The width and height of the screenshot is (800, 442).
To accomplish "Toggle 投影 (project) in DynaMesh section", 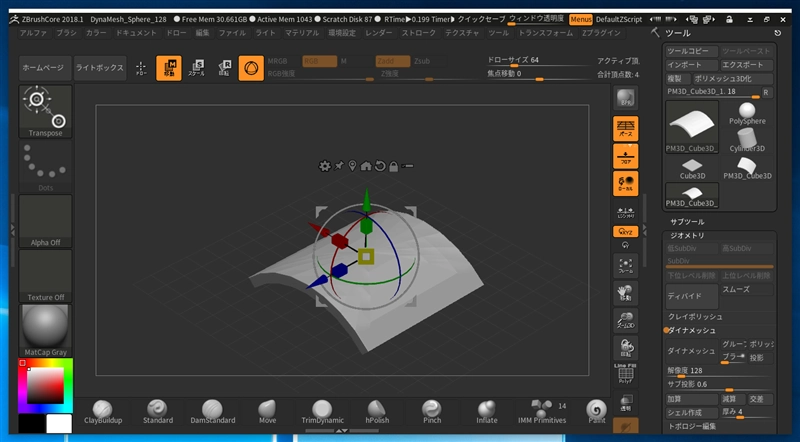I will tap(760, 358).
